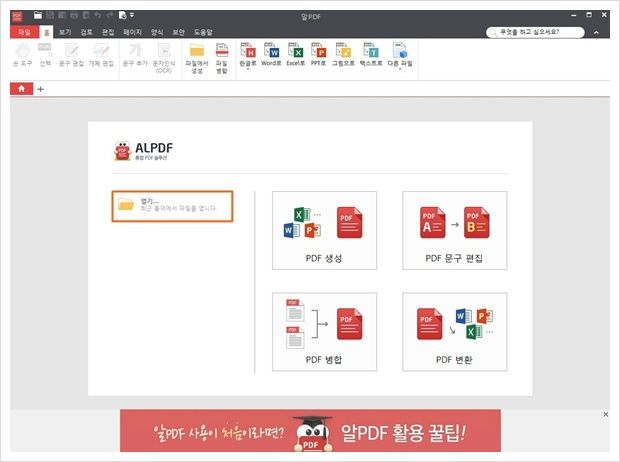Expand the quick access toolbar customize arrow
The height and width of the screenshot is (462, 620).
point(132,15)
